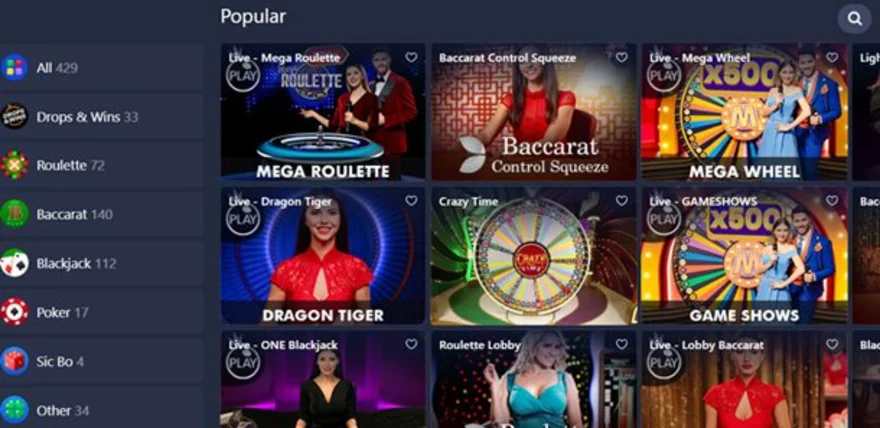Image resolution: width=880 pixels, height=428 pixels.
Task: Toggle heart on Baccarat Control Squeeze
Action: [x=622, y=57]
